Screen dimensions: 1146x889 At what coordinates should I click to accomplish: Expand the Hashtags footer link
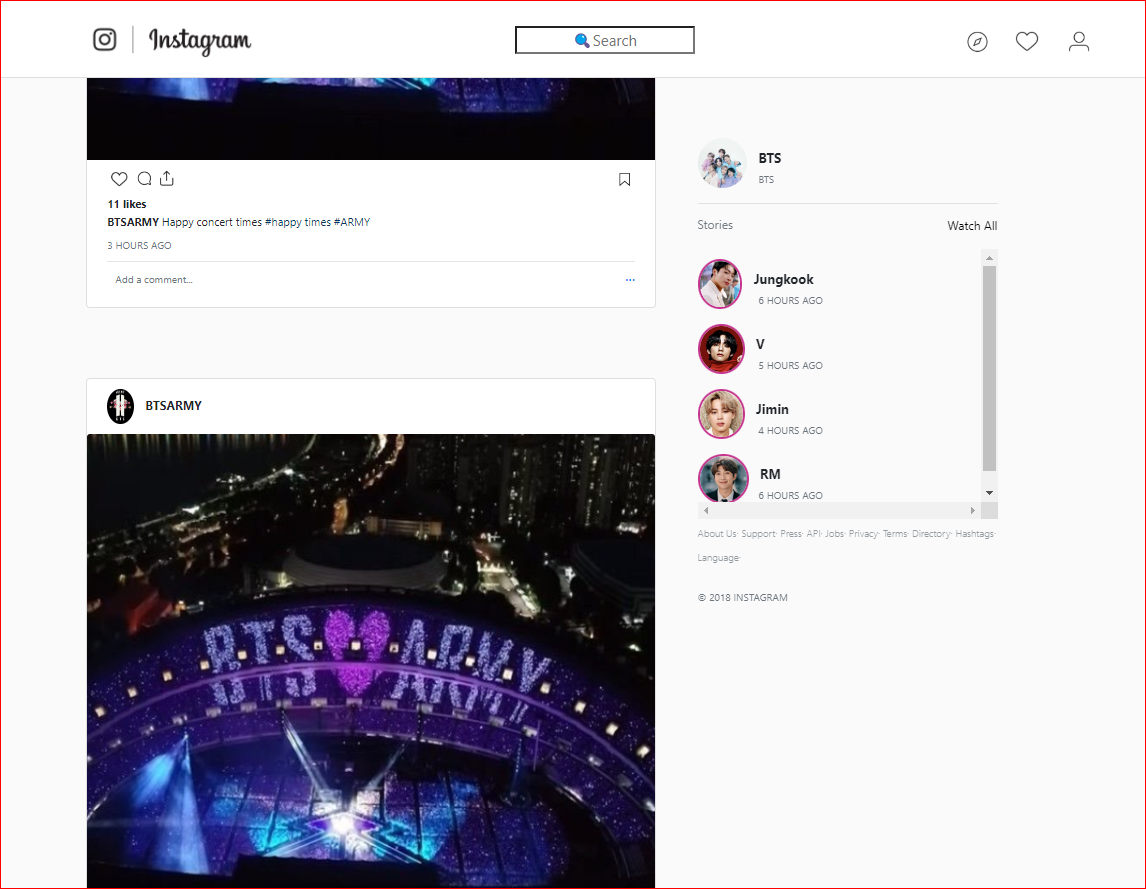pyautogui.click(x=975, y=533)
